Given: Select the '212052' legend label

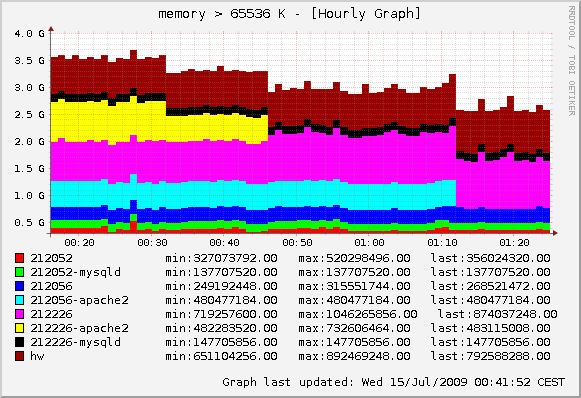Looking at the screenshot, I should tap(52, 258).
